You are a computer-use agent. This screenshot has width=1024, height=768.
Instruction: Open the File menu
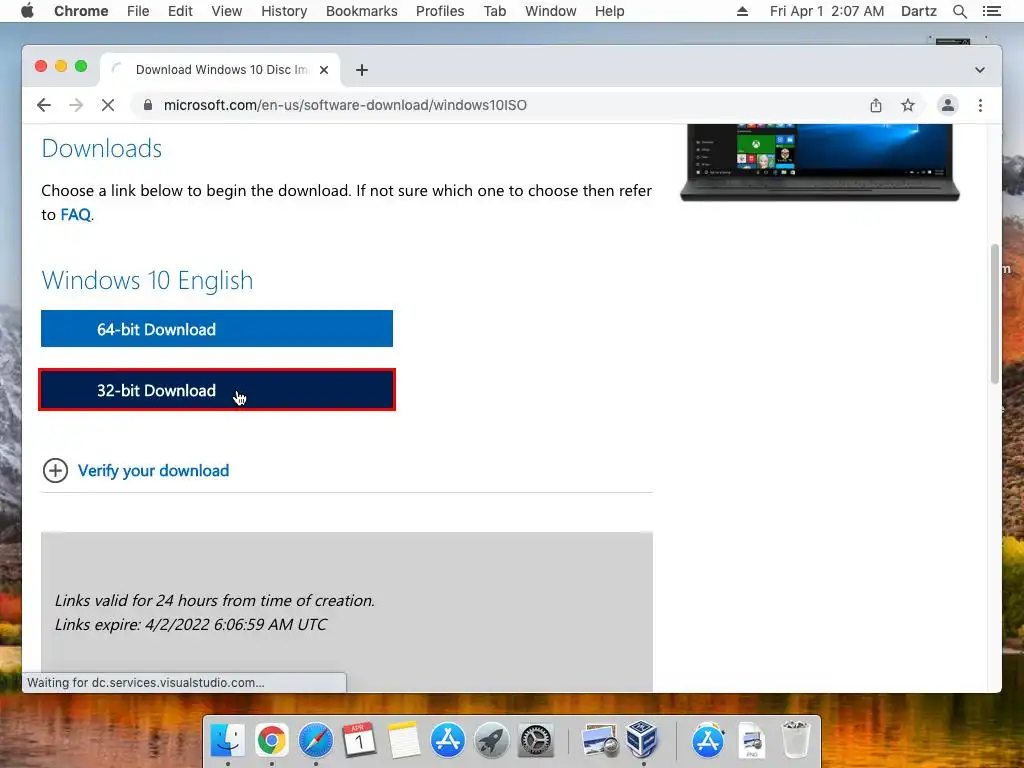138,11
